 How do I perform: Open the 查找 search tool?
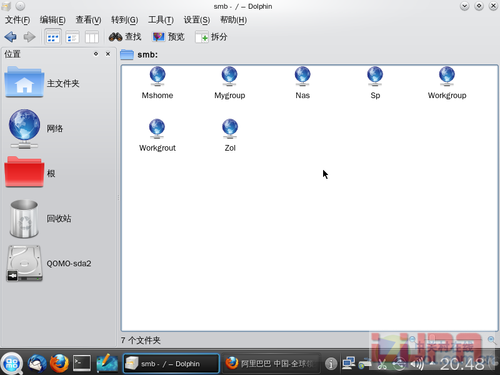(125, 37)
